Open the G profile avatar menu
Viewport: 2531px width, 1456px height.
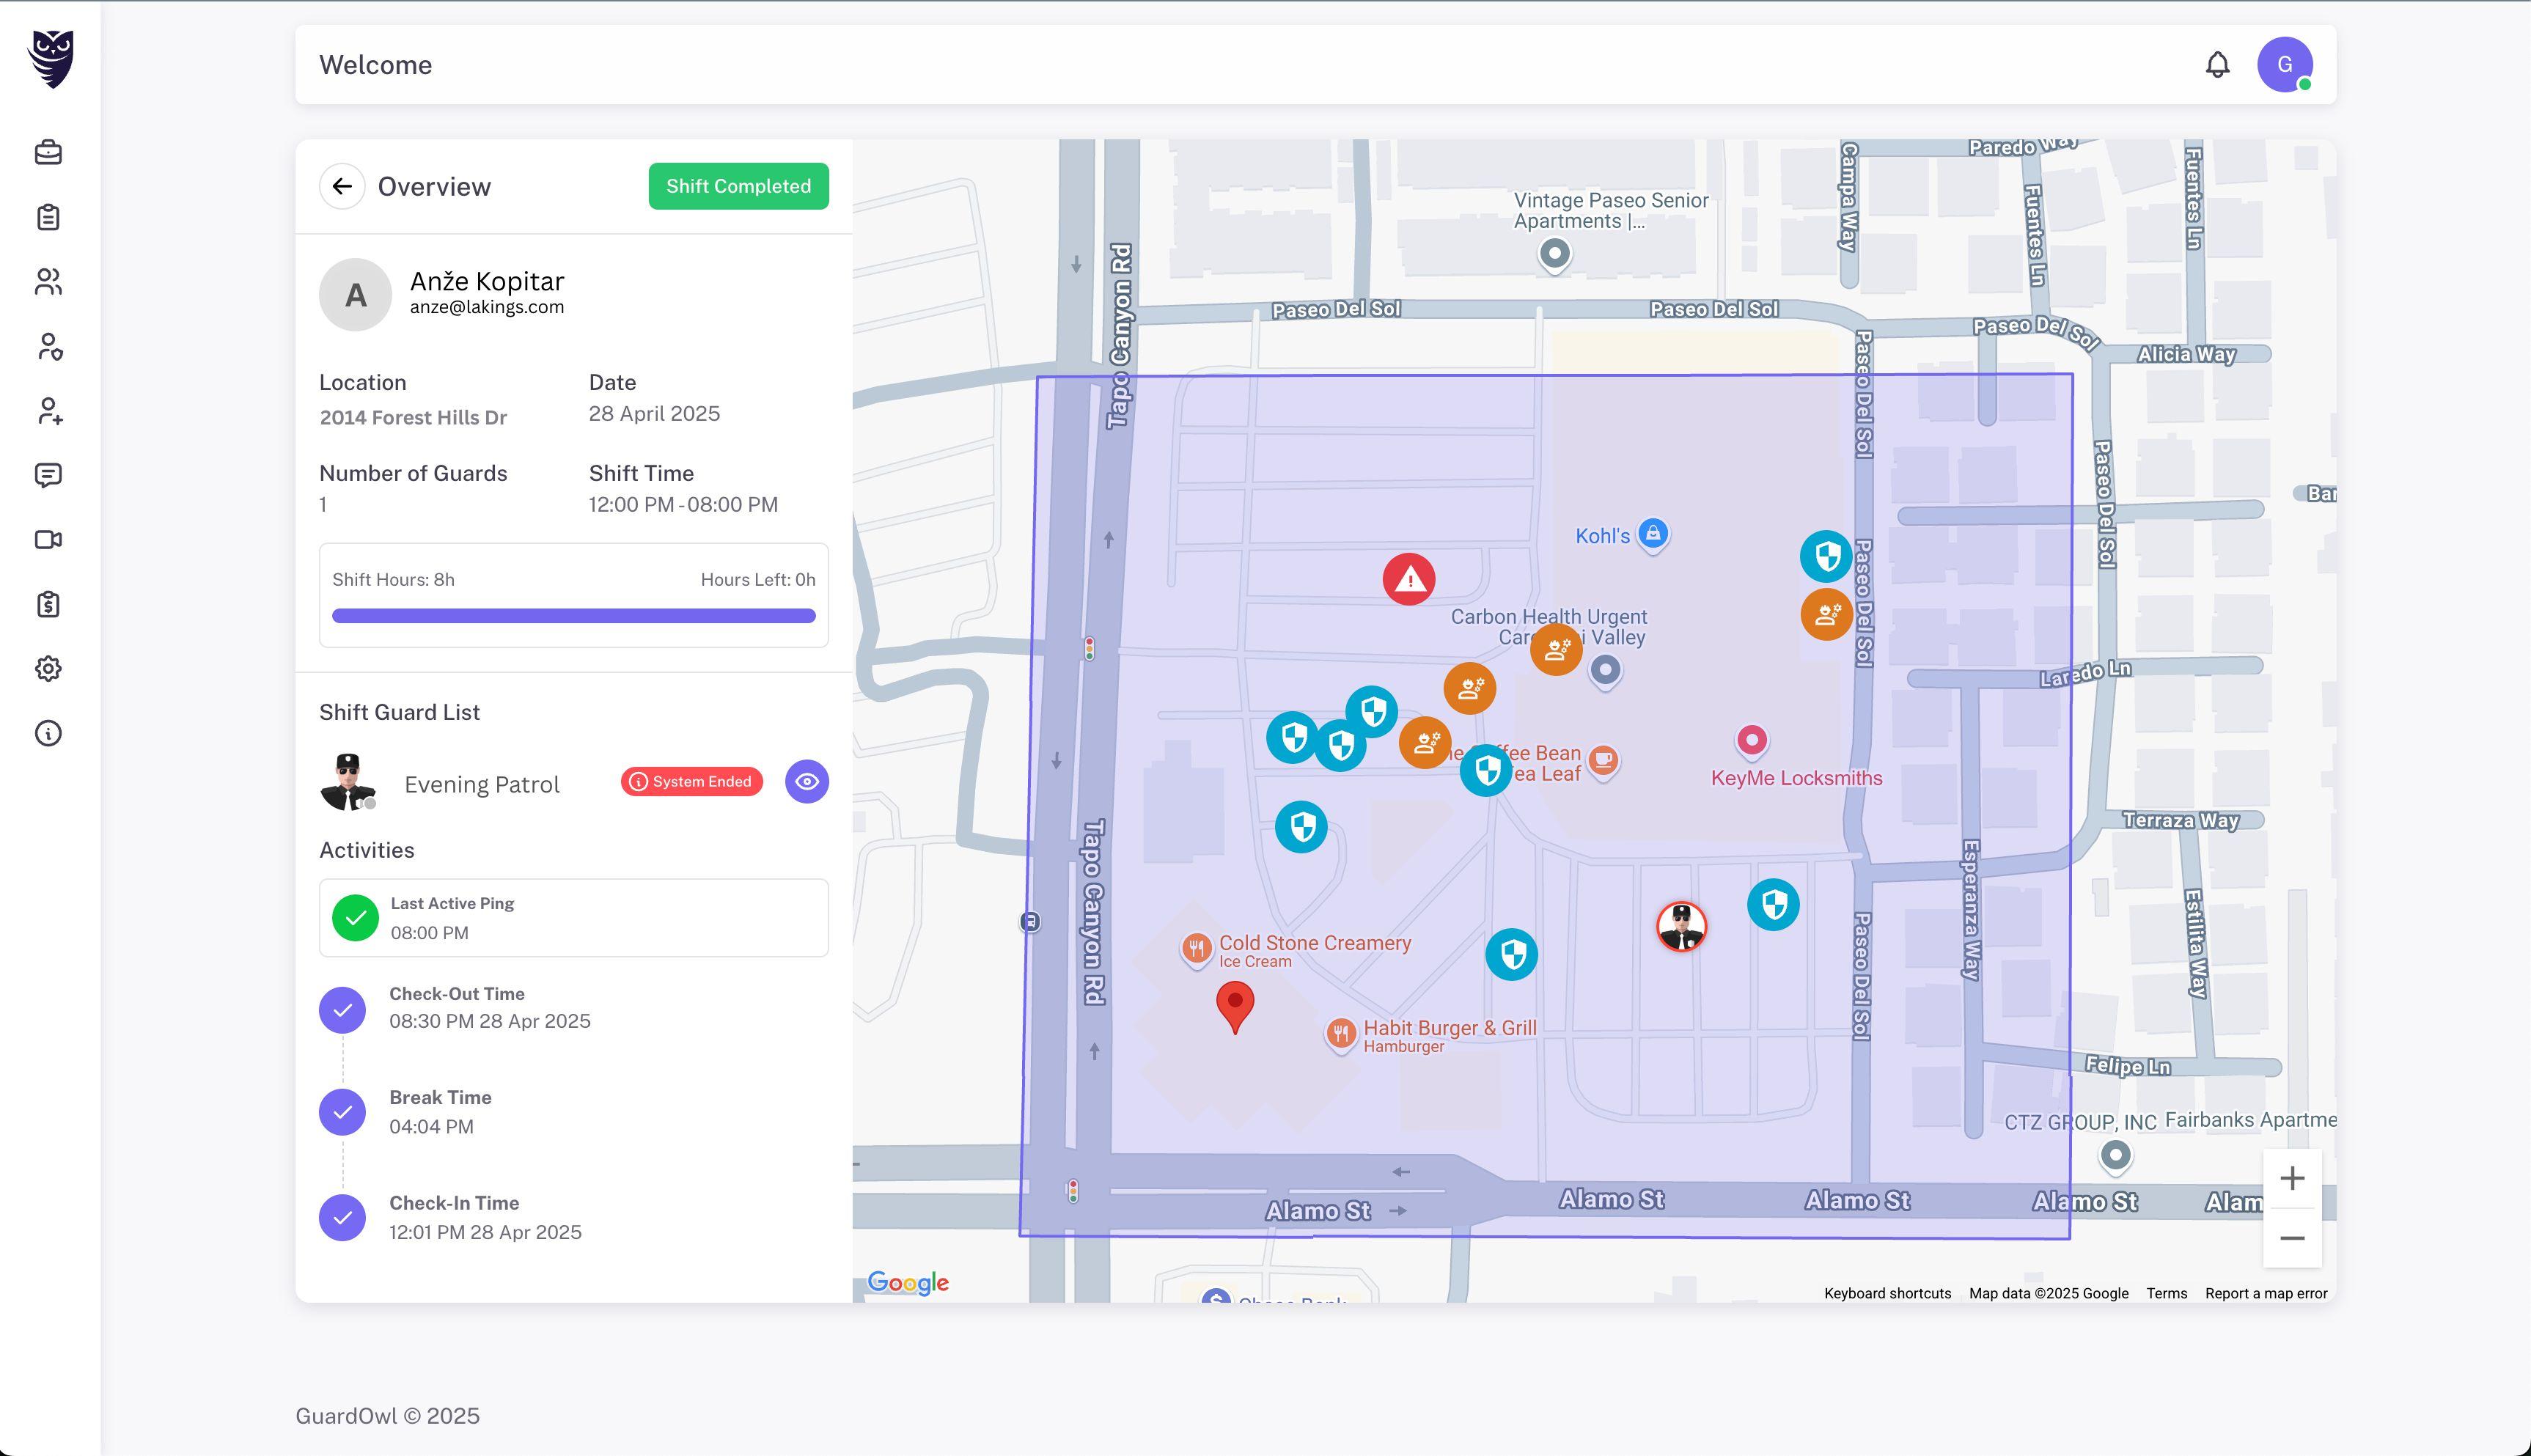point(2286,63)
